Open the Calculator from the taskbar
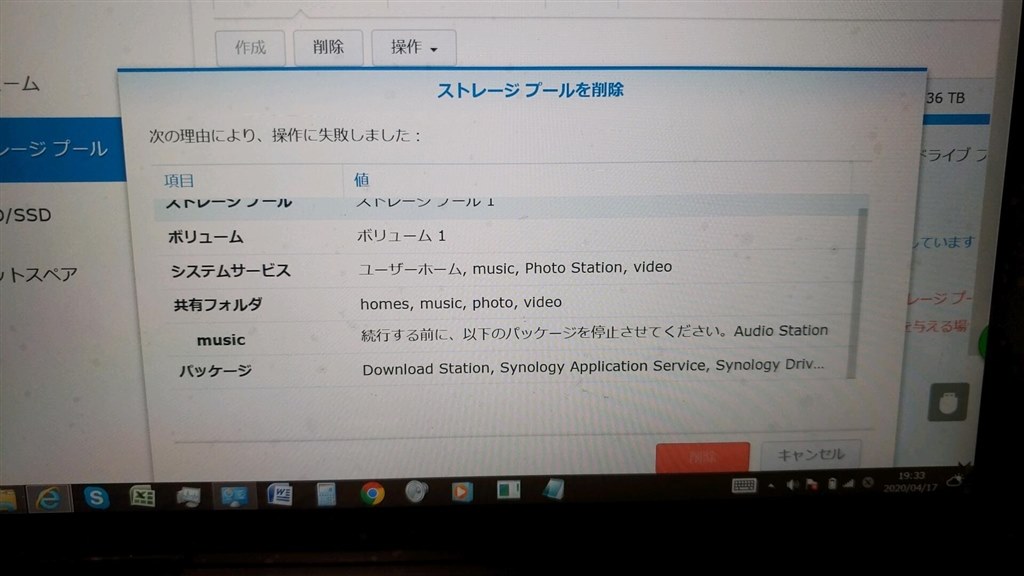 326,494
